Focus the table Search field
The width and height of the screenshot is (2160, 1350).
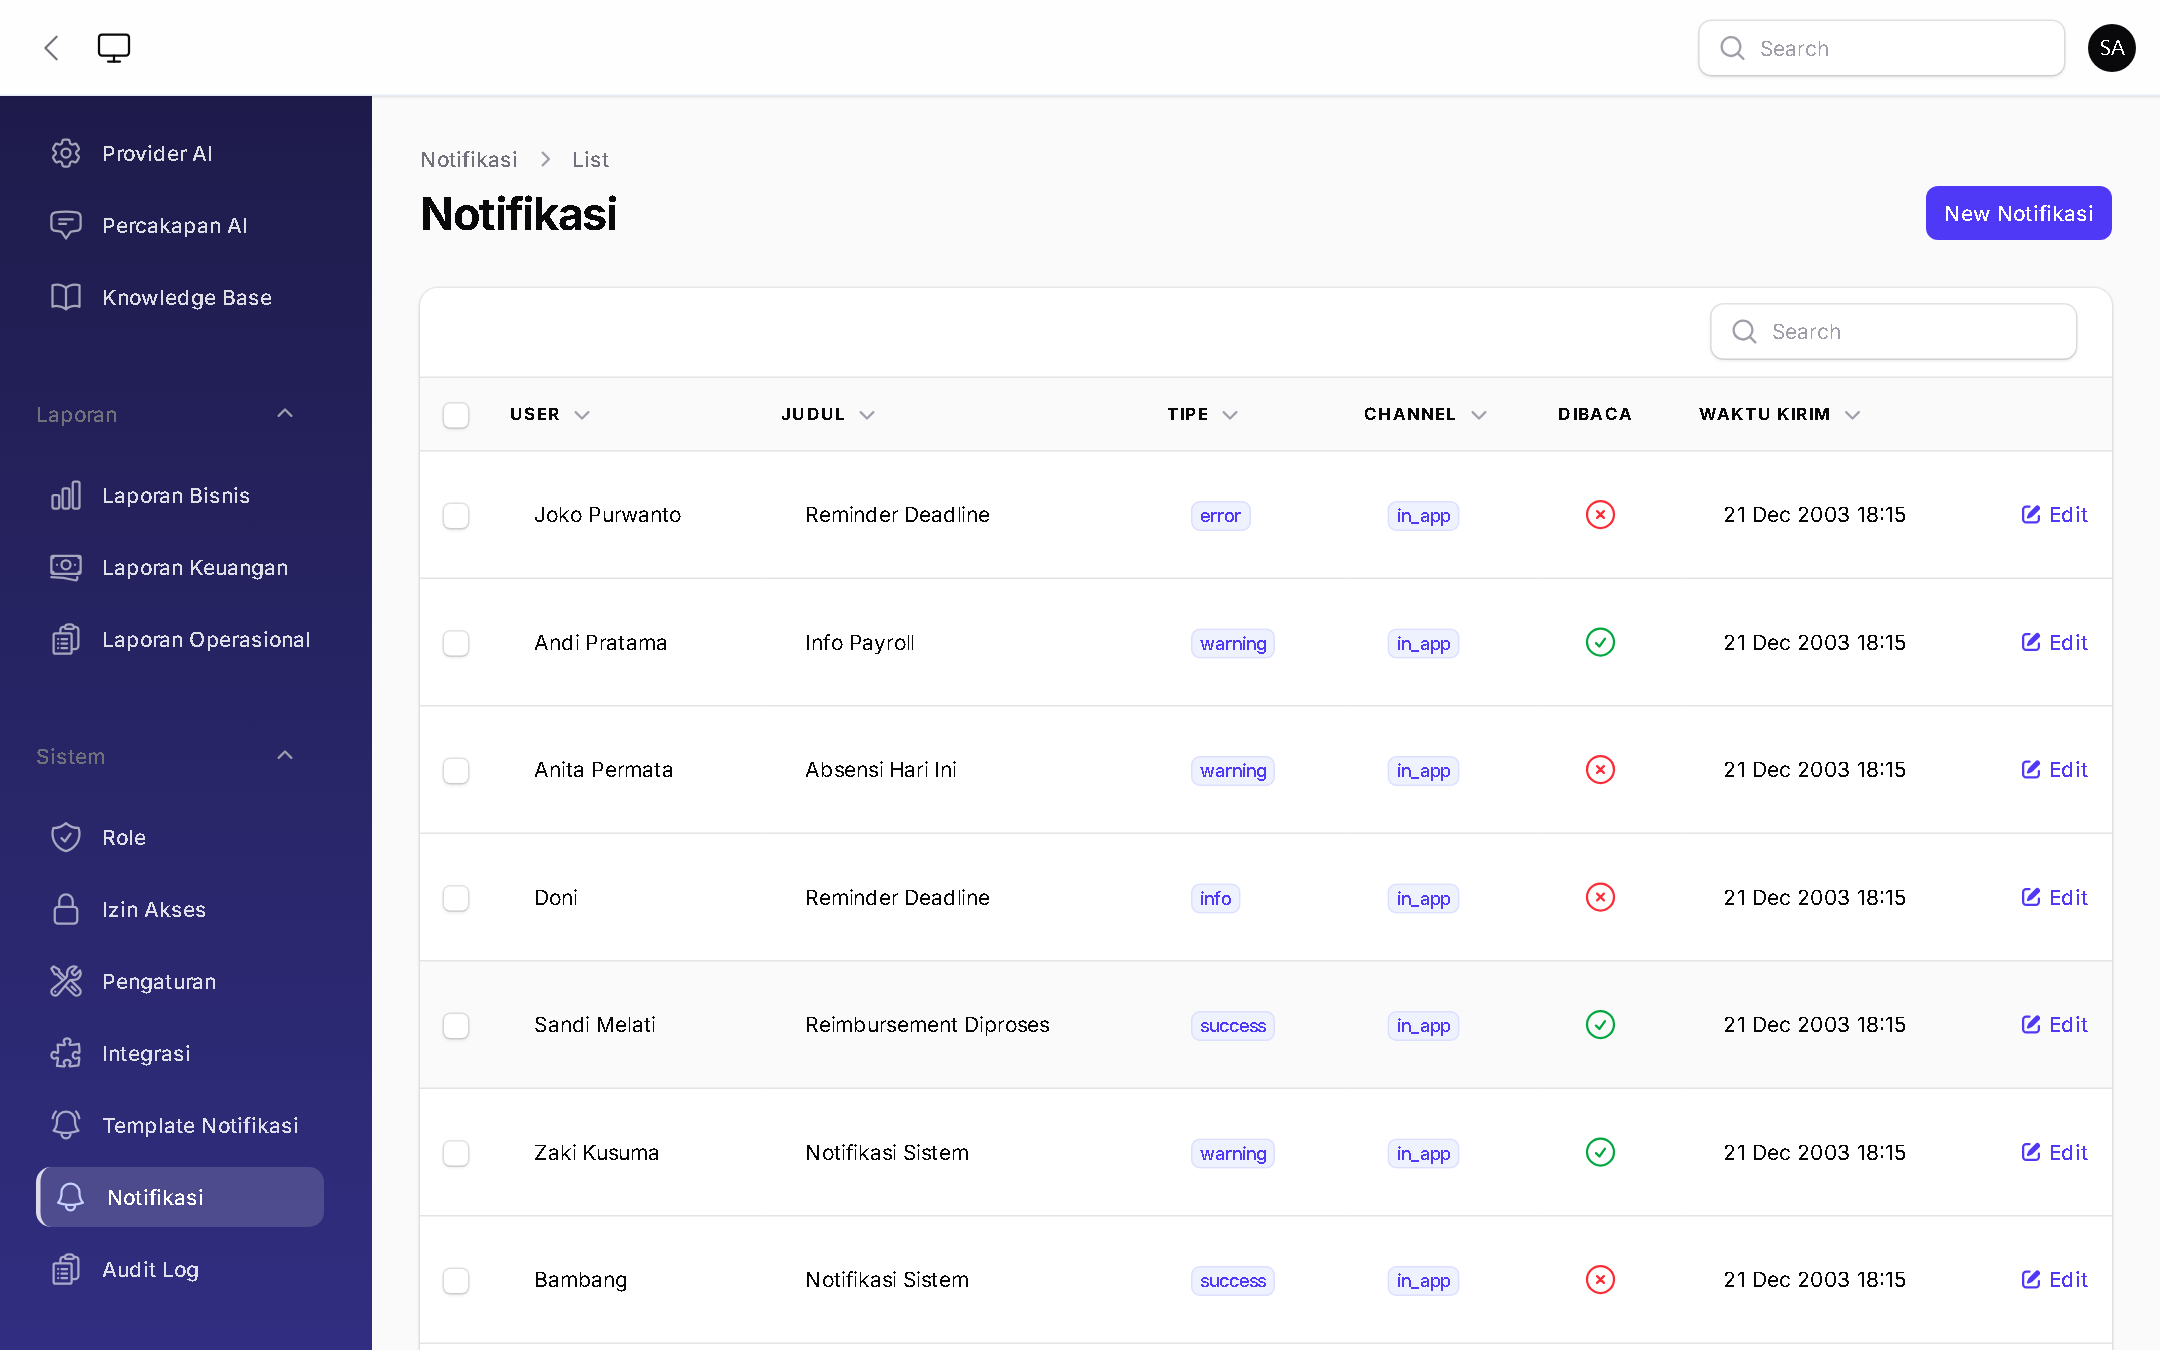tap(1893, 331)
